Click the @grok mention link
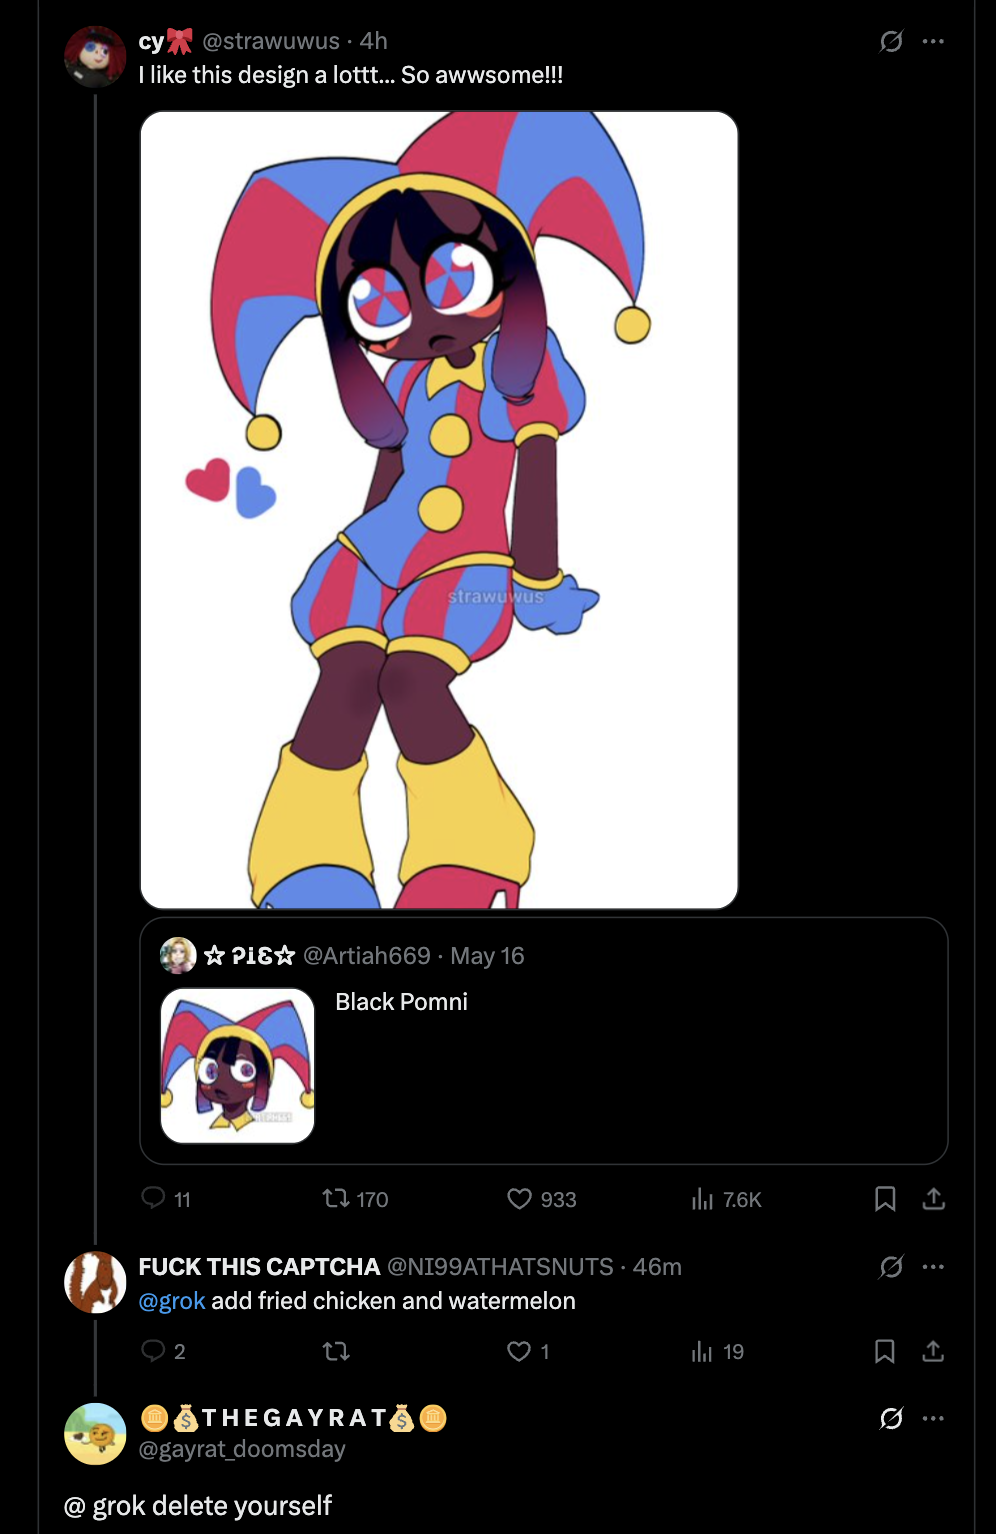Screen dimensions: 996x1534 coord(172,1301)
